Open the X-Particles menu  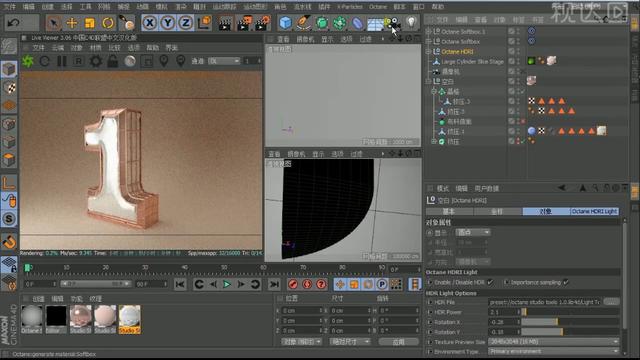(349, 7)
